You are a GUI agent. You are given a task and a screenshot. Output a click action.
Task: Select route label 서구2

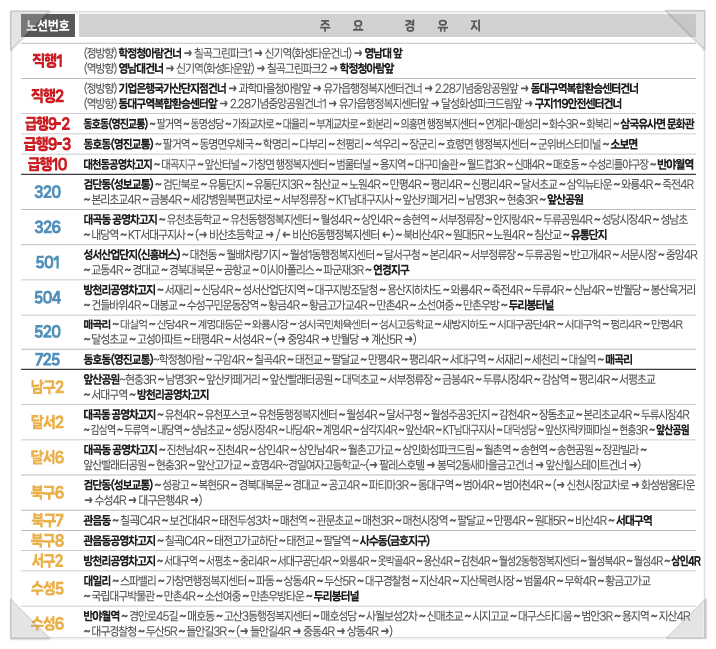click(x=47, y=561)
